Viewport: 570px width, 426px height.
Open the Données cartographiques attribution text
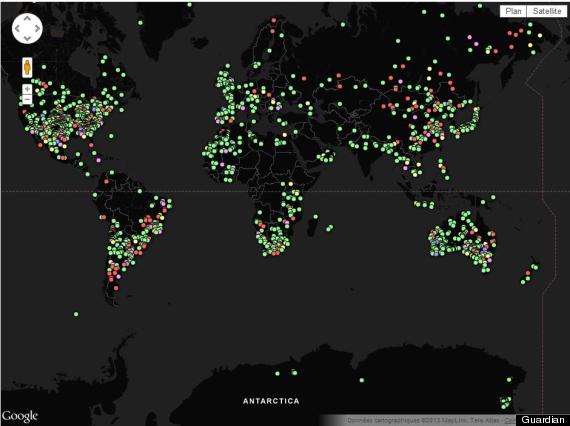(x=424, y=420)
